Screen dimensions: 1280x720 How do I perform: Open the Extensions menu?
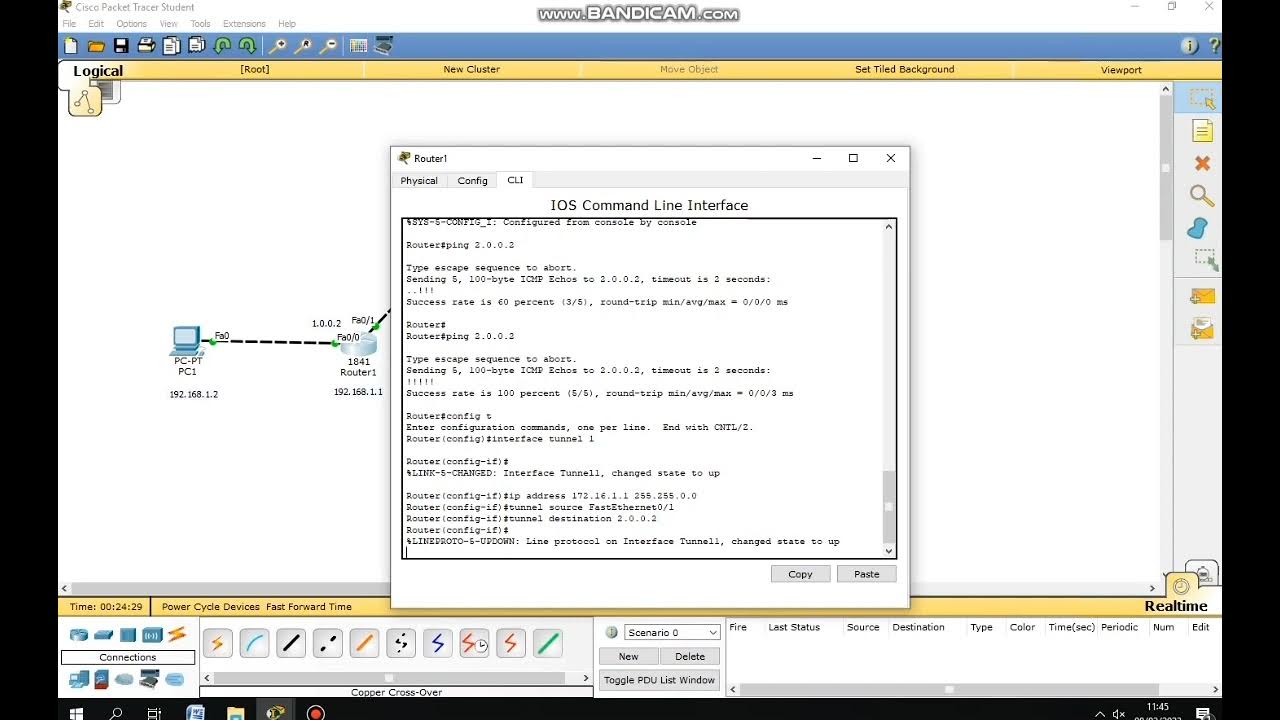pos(244,24)
